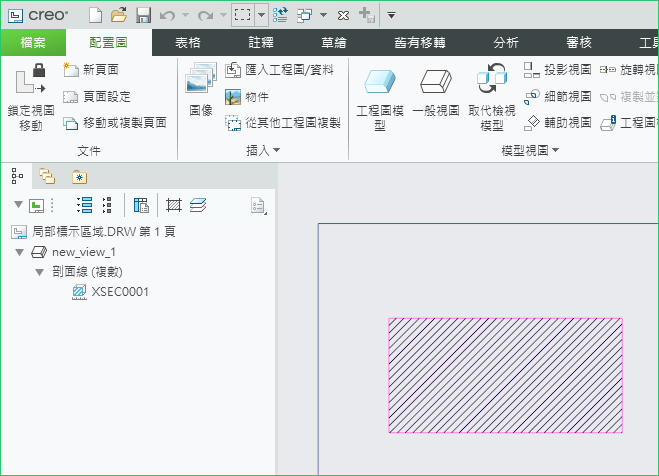Collapse the 剖面線 (複數) tree node
The image size is (659, 476).
click(x=39, y=272)
